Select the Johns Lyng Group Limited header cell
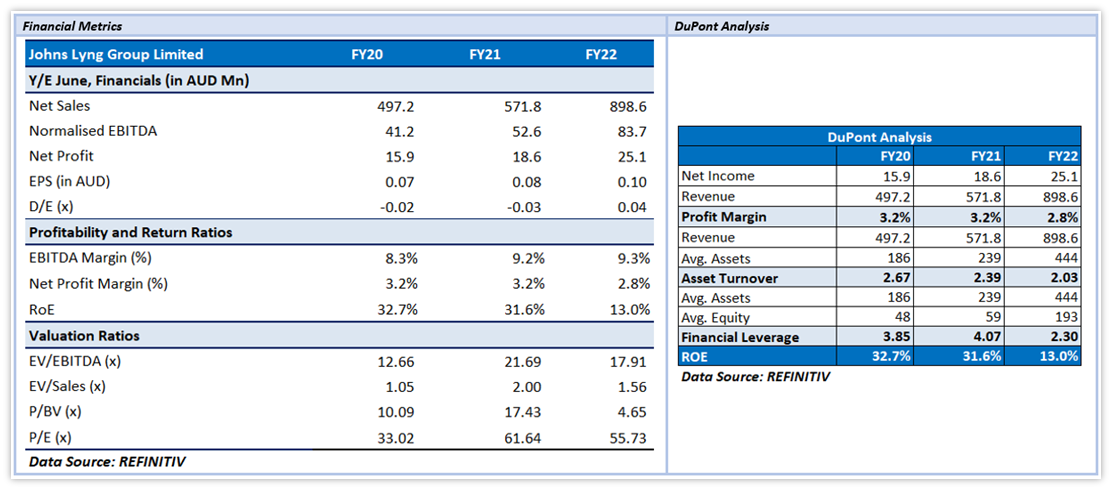The width and height of the screenshot is (1112, 490). click(x=116, y=55)
